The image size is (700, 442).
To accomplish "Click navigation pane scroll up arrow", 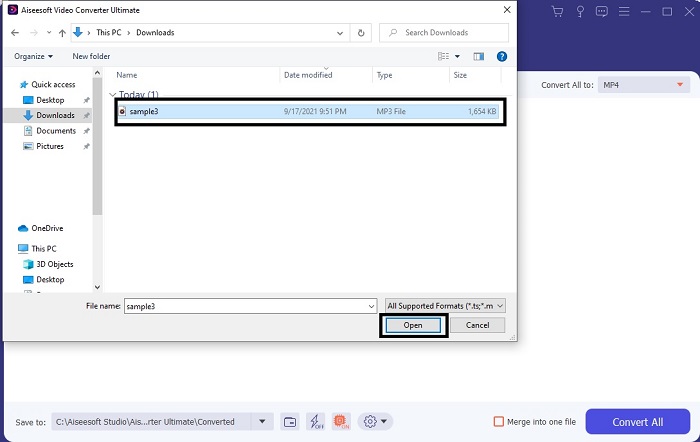I will [97, 73].
